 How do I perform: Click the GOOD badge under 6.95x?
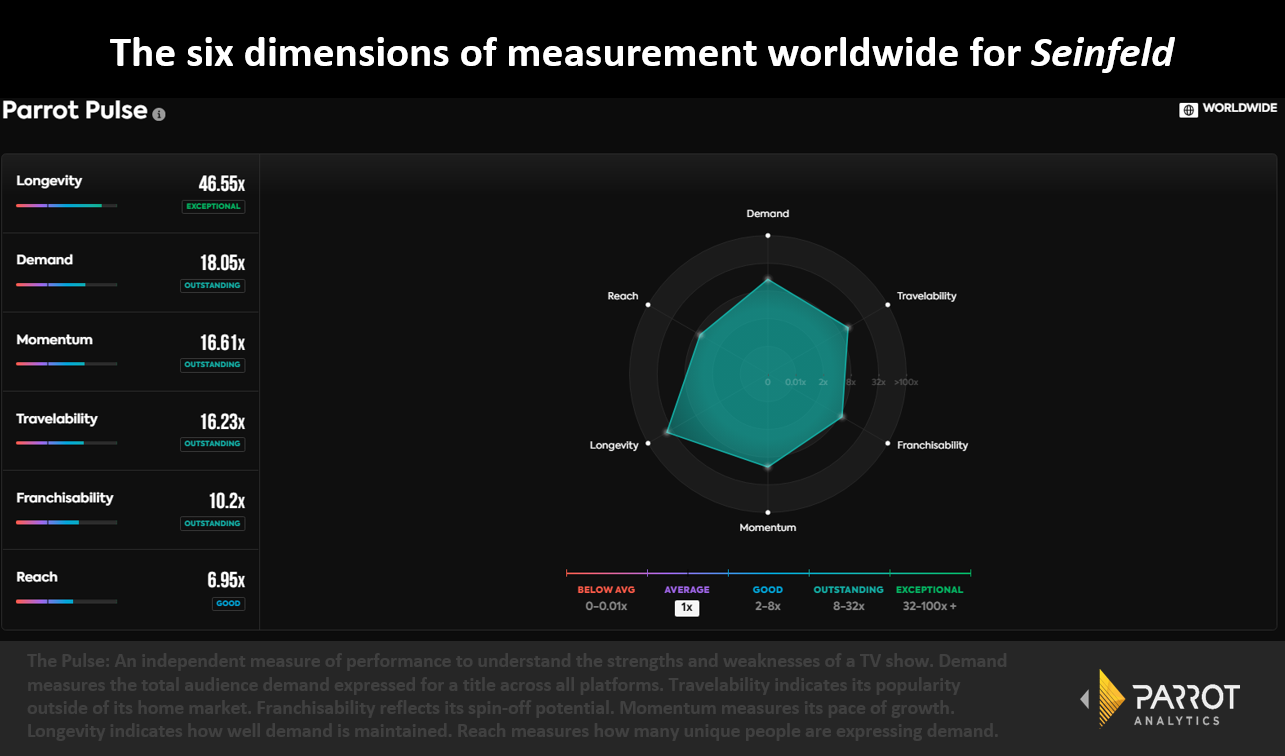(x=229, y=603)
